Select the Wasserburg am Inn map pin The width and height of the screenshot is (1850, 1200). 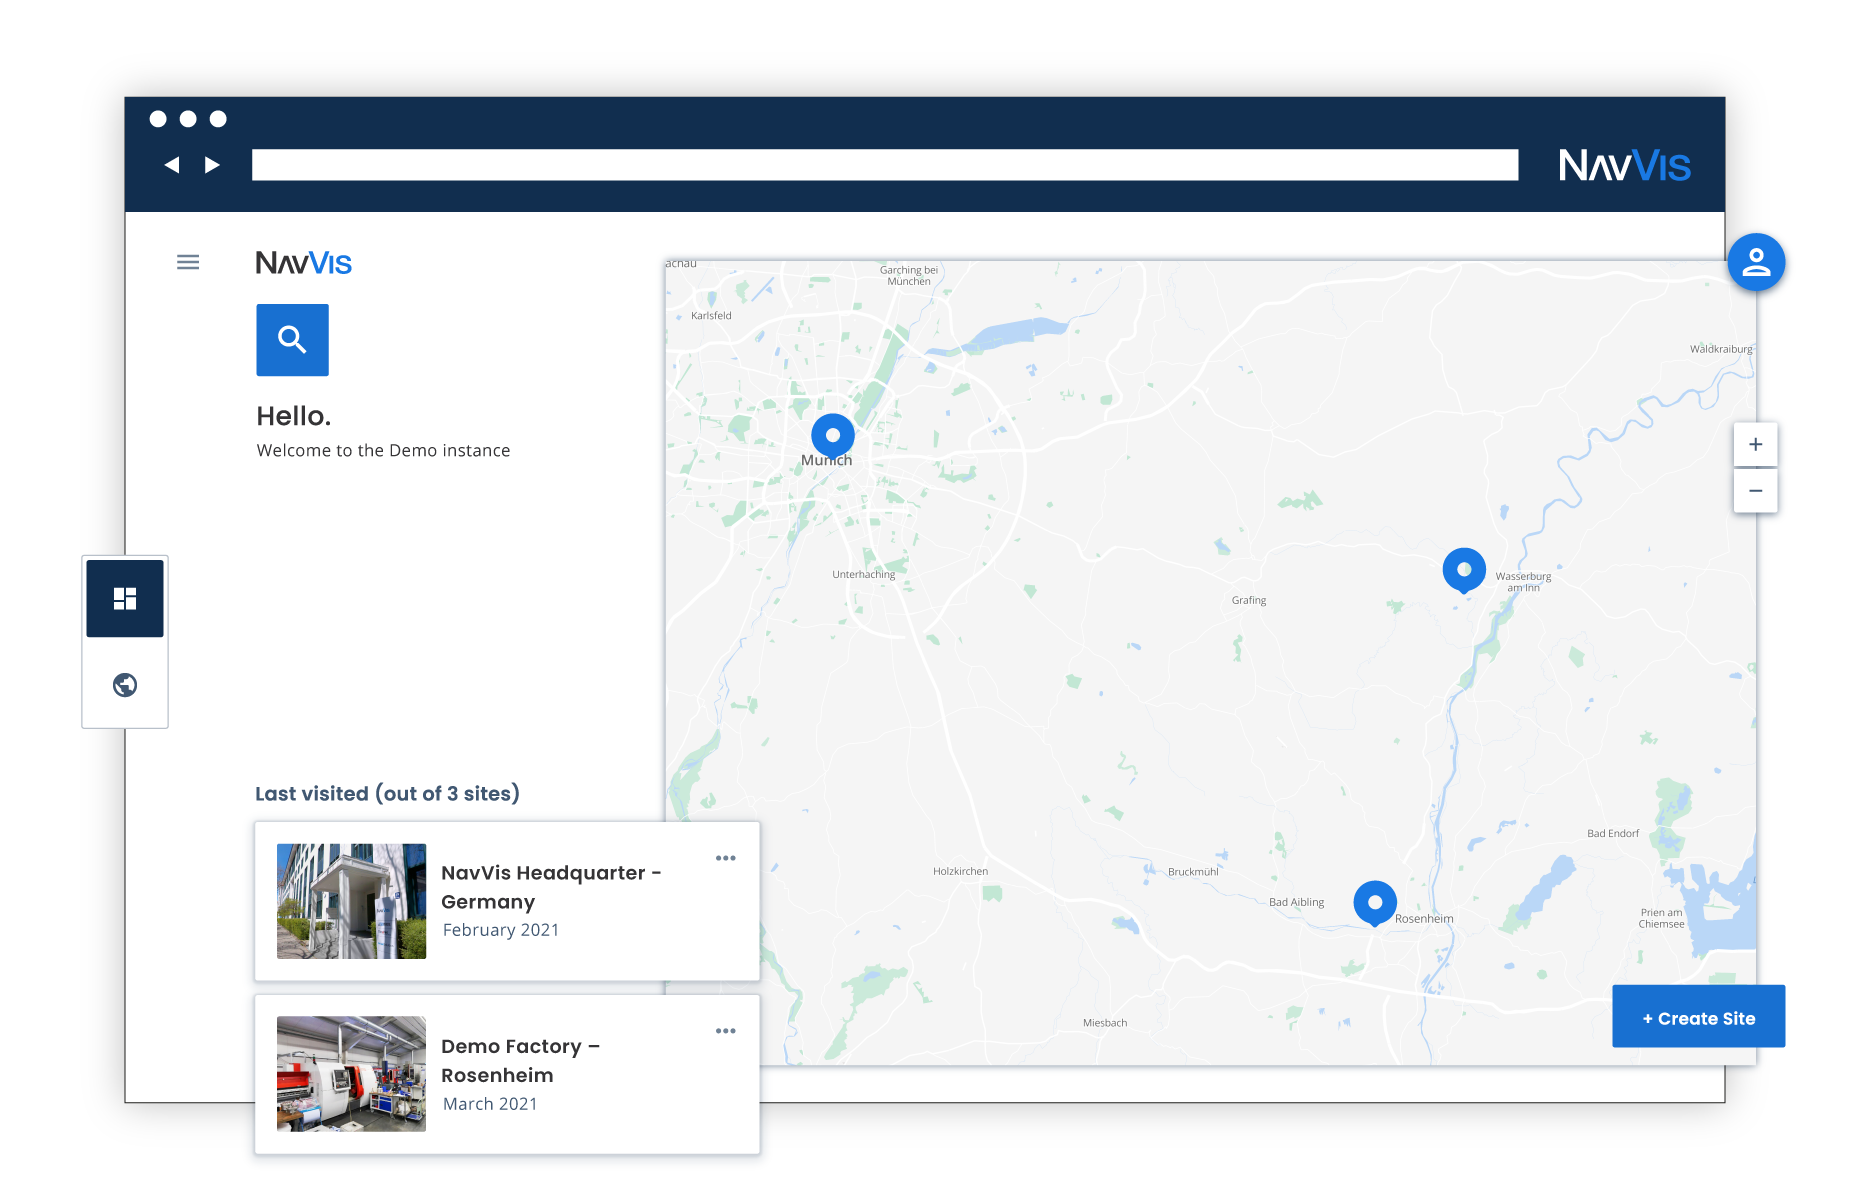(1464, 569)
